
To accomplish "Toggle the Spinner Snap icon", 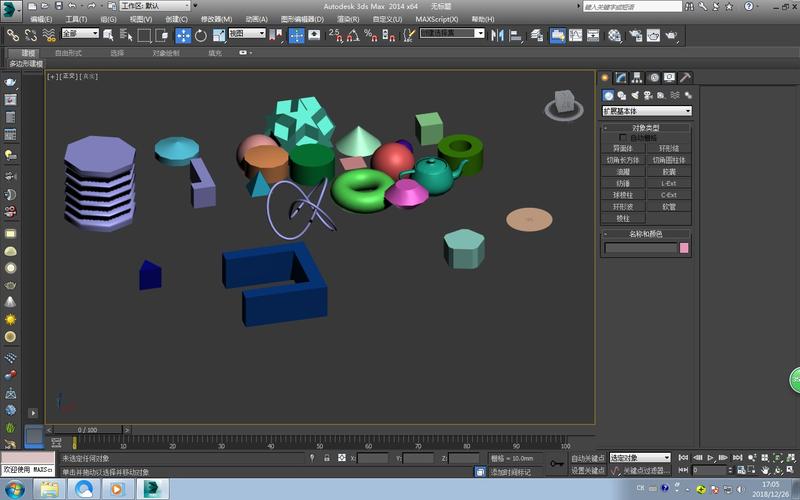I will click(389, 35).
